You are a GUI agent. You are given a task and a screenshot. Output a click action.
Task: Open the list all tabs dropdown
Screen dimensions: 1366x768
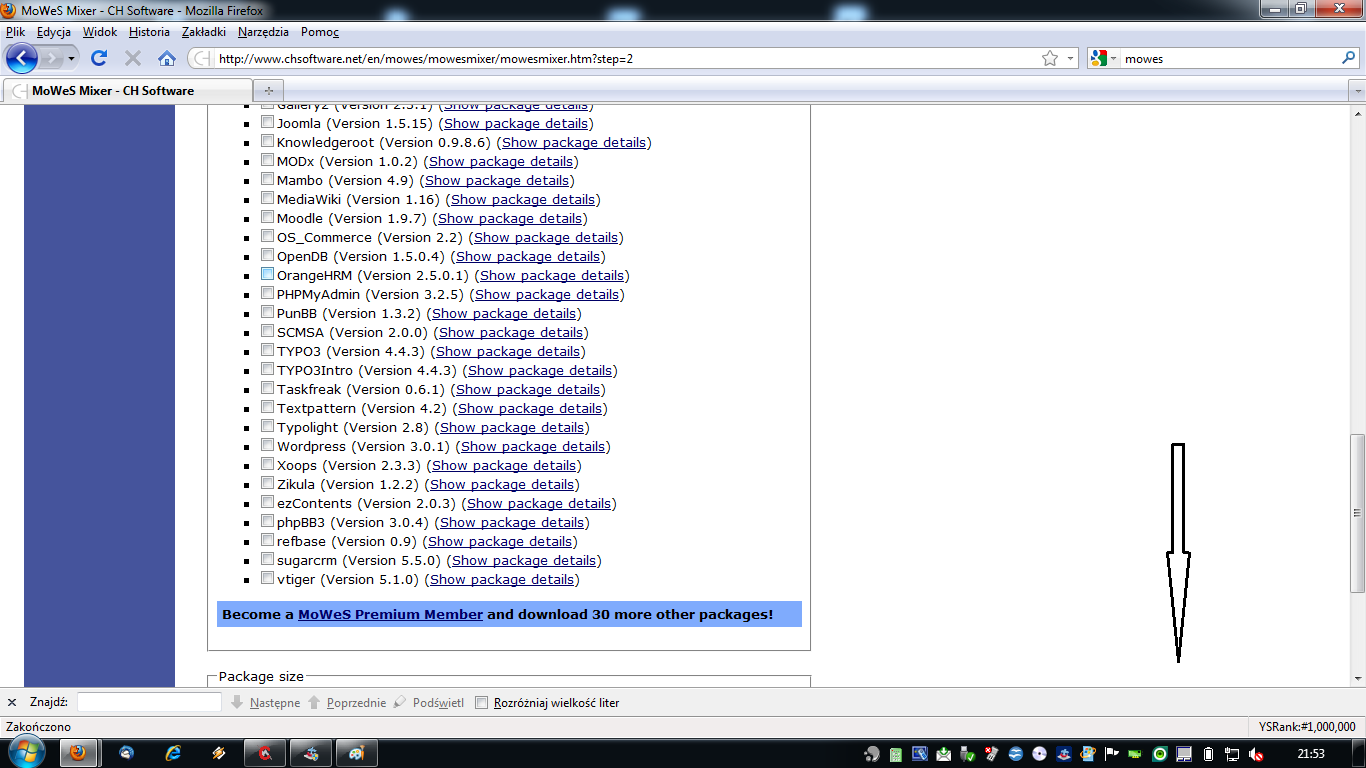coord(1357,91)
